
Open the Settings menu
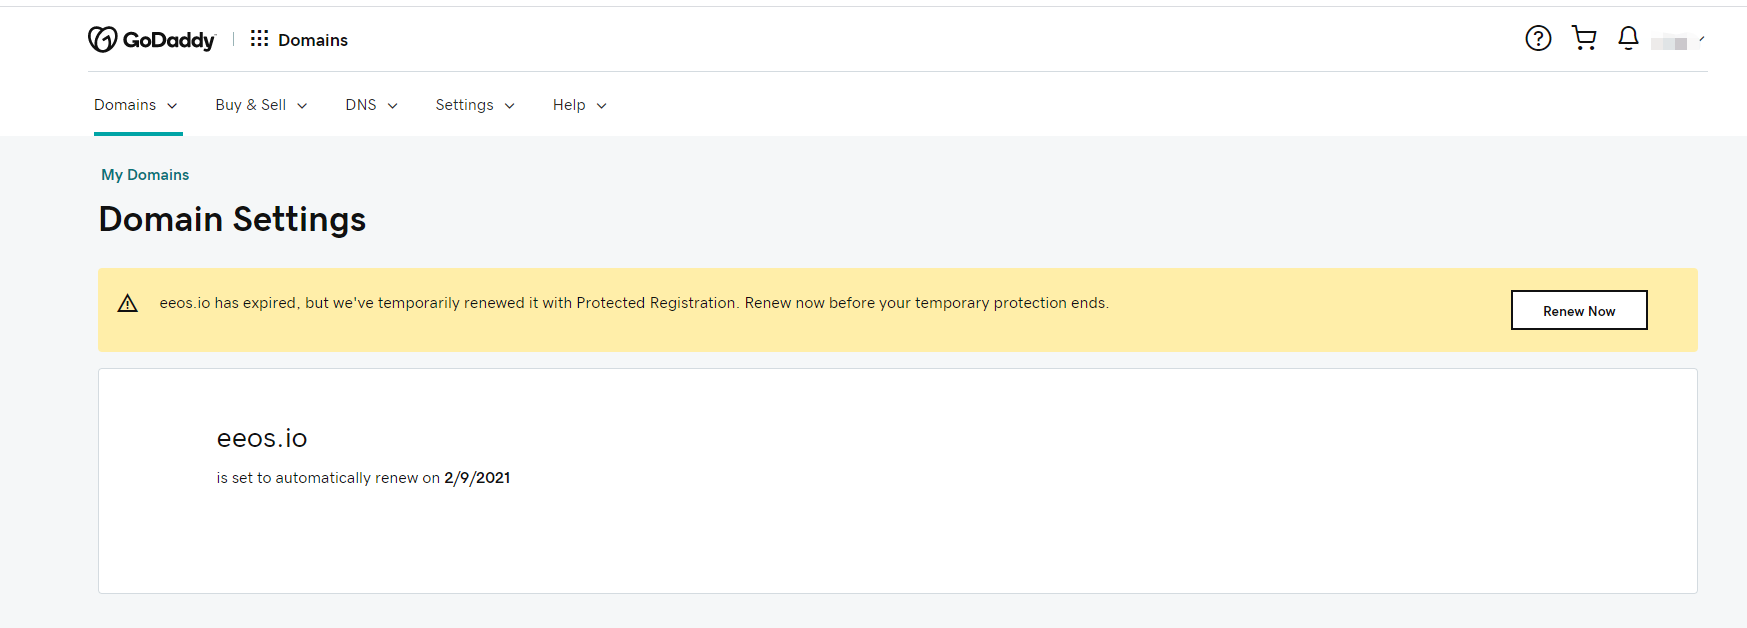475,105
